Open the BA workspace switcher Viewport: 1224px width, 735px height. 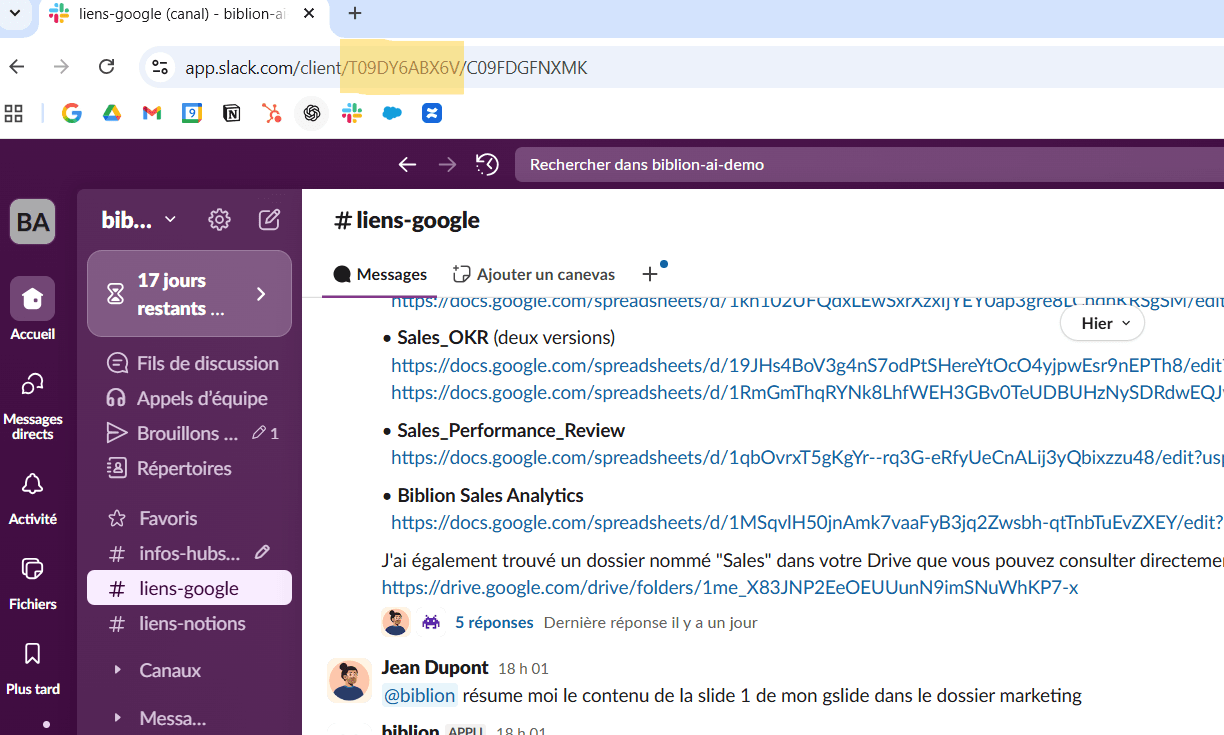tap(33, 222)
